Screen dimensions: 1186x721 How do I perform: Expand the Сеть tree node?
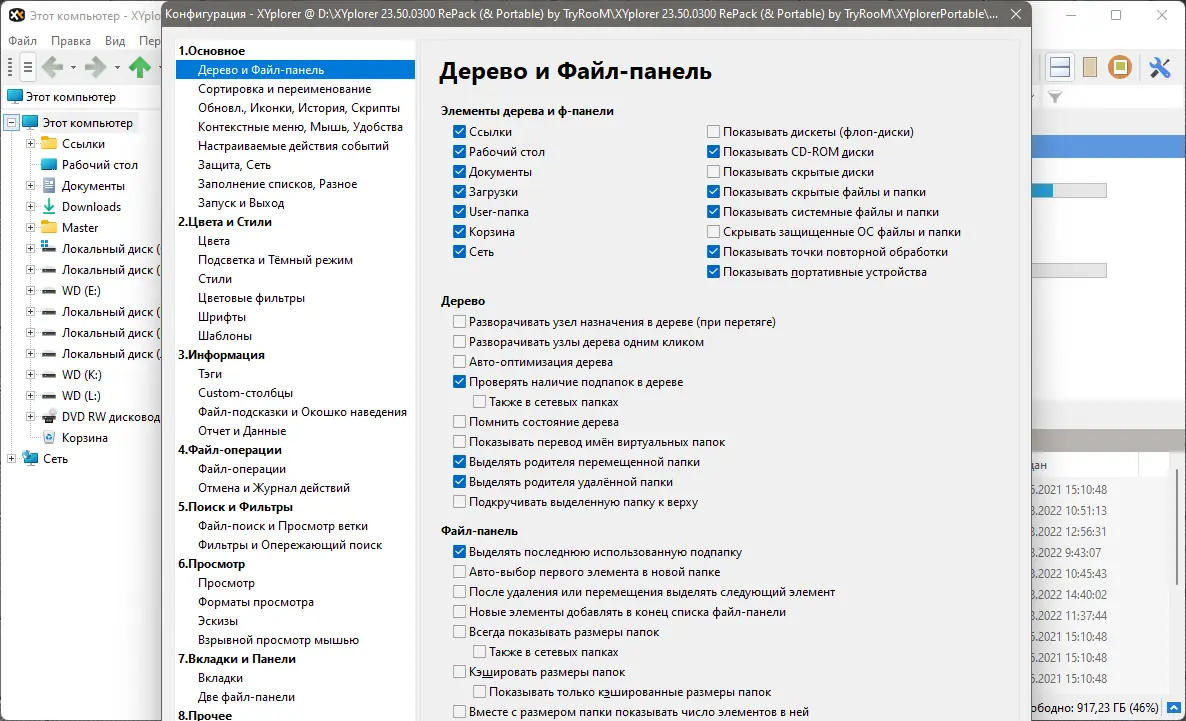11,458
